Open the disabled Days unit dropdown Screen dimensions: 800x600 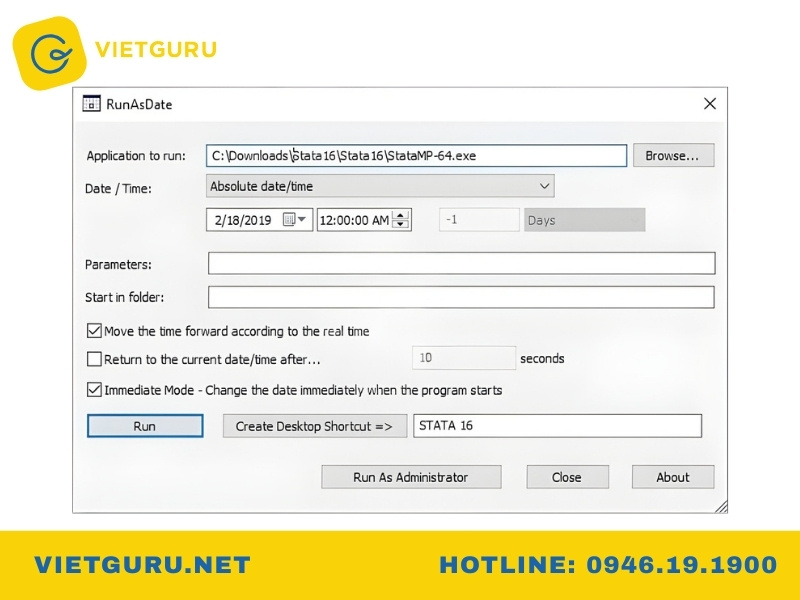[x=584, y=220]
